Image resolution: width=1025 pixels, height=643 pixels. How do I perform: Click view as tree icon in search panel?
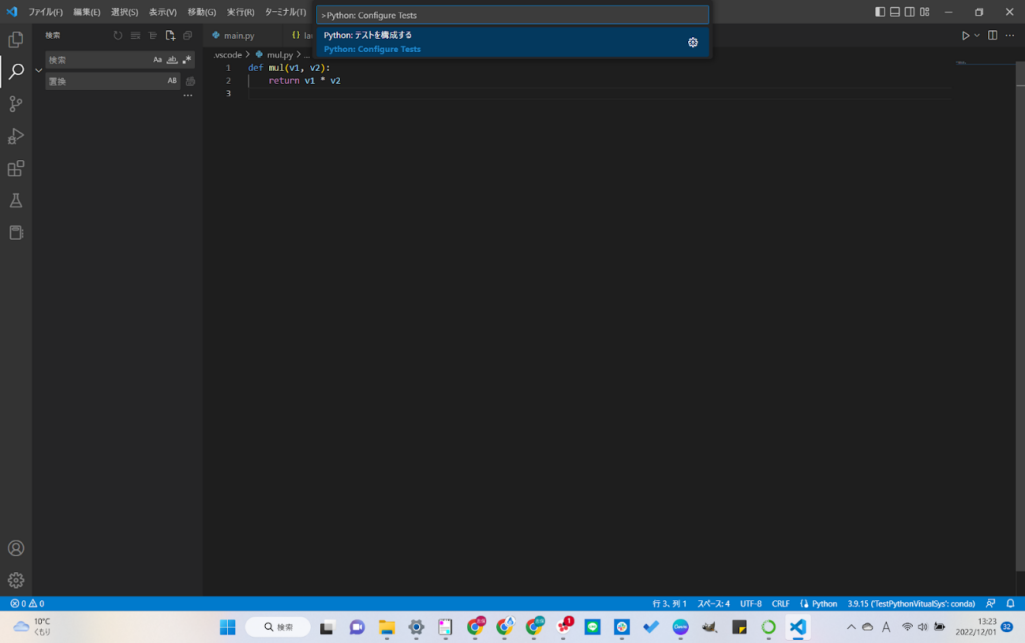(x=153, y=35)
